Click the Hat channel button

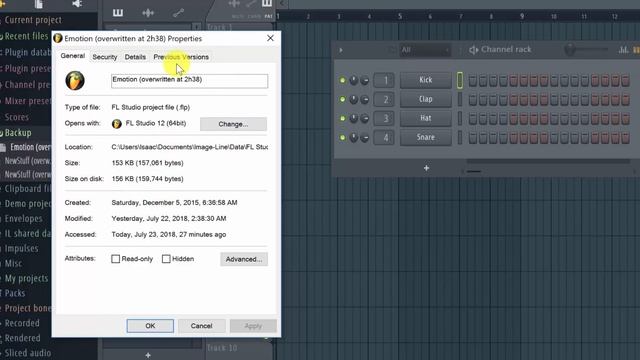[x=425, y=118]
